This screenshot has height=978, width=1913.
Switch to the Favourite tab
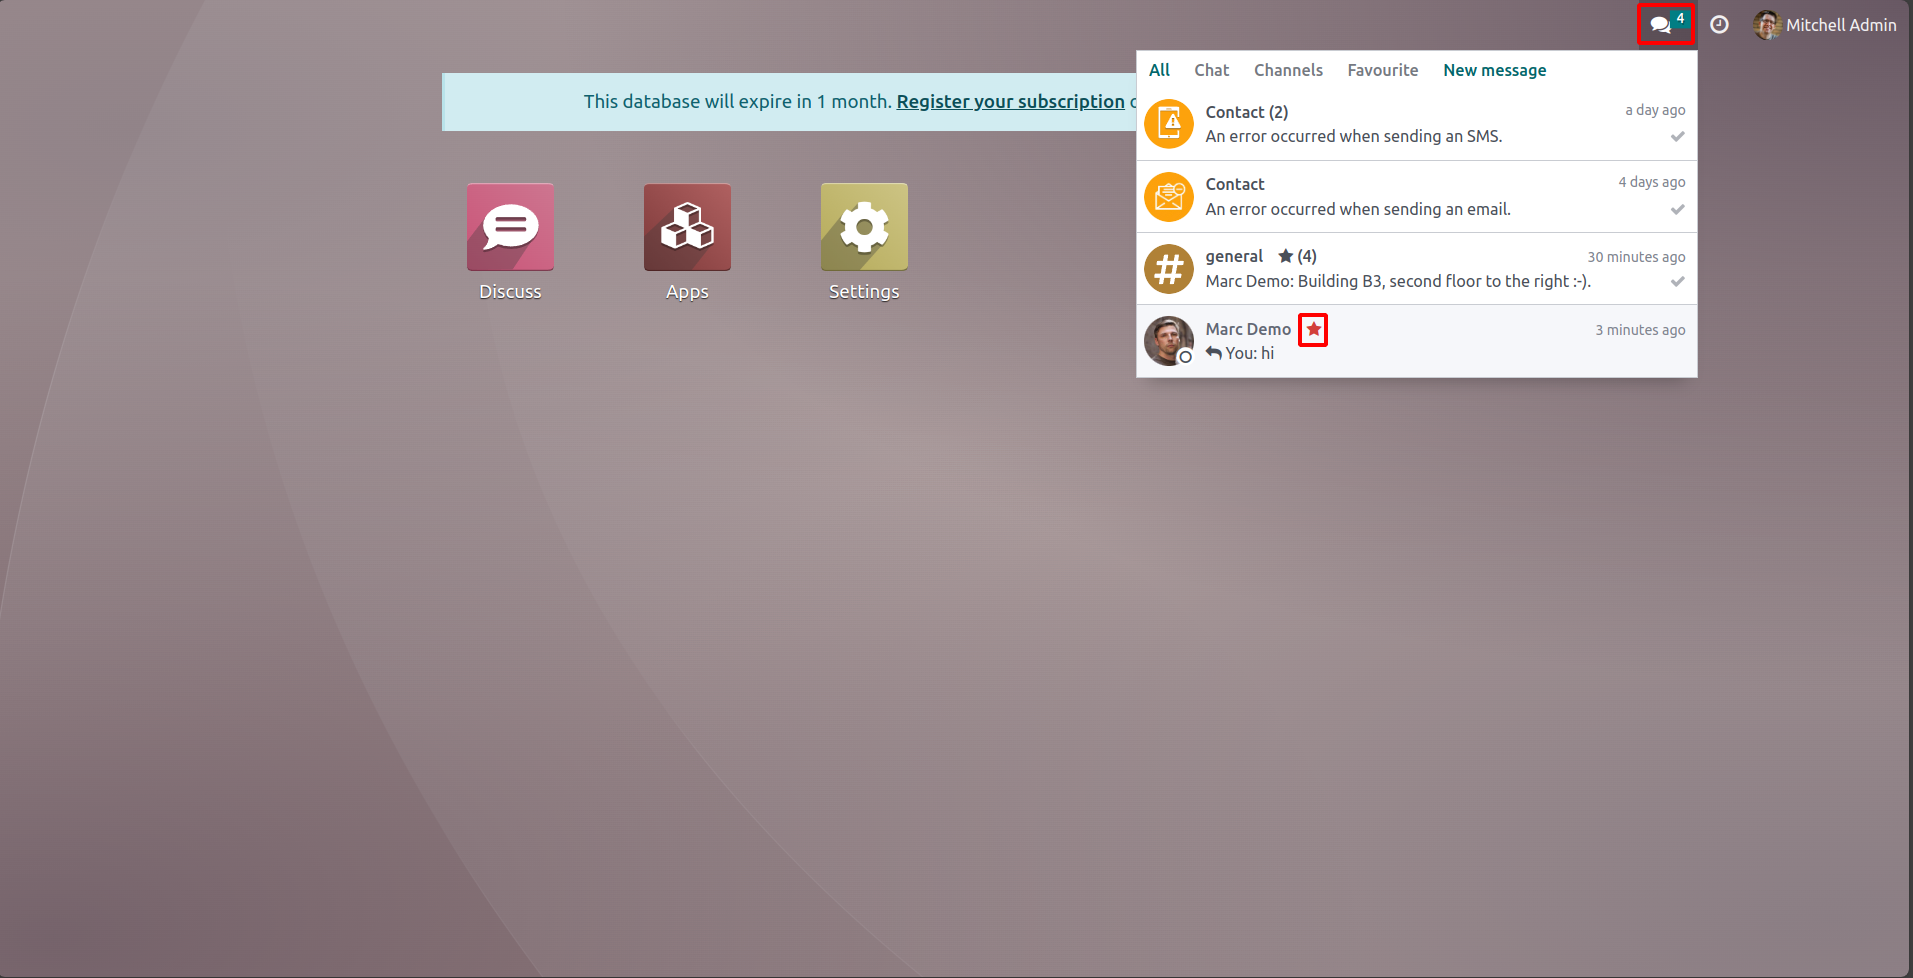coord(1382,70)
